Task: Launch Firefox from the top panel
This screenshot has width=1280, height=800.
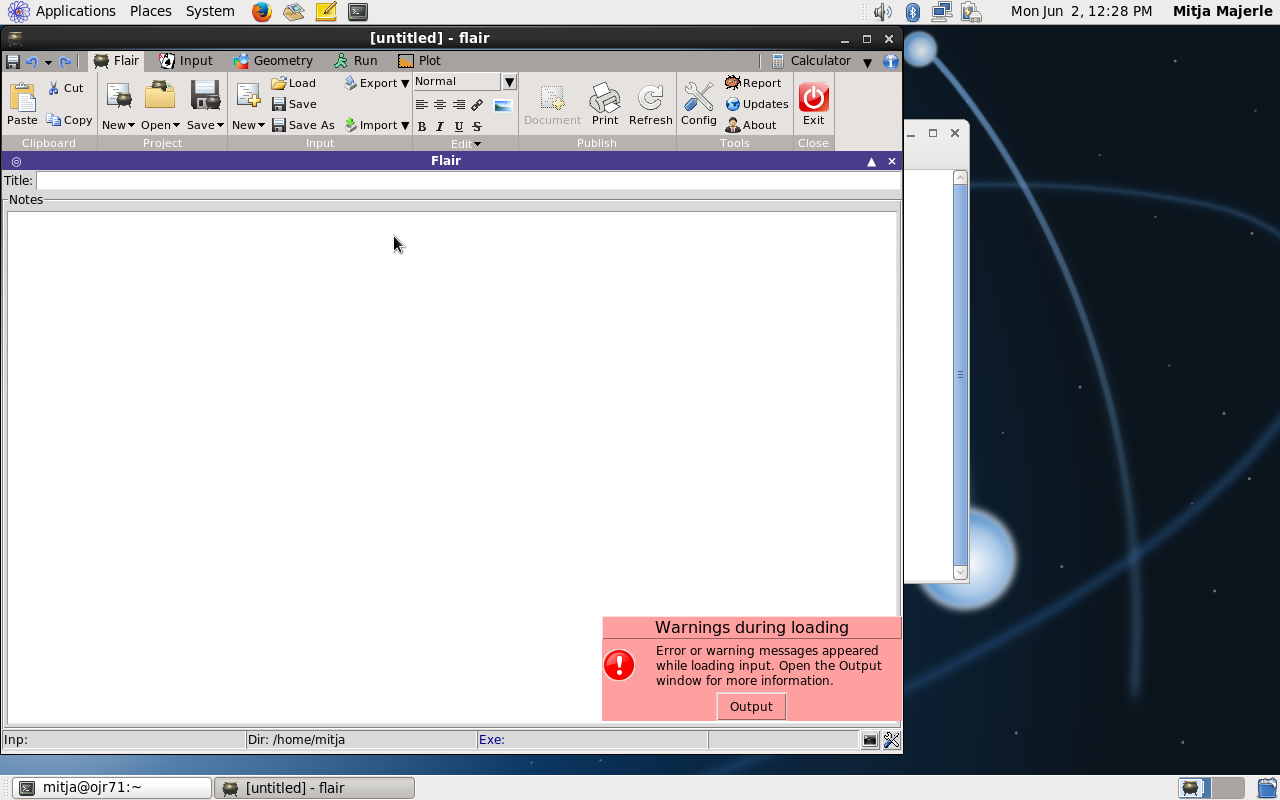Action: [x=261, y=12]
